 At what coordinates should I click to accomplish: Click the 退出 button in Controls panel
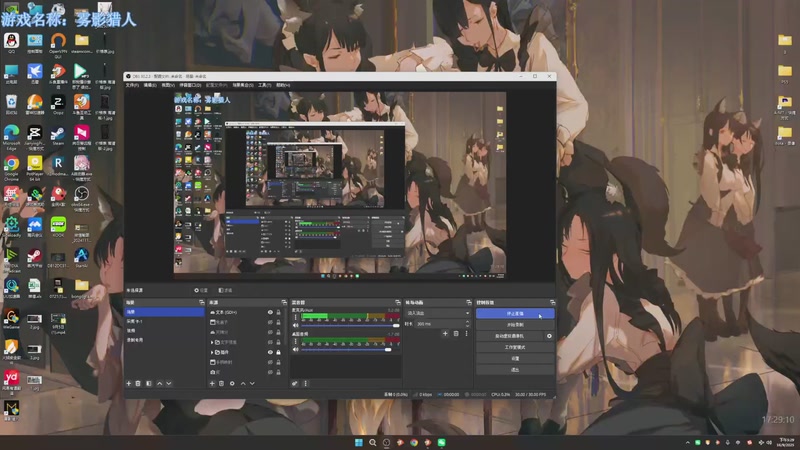(x=515, y=369)
